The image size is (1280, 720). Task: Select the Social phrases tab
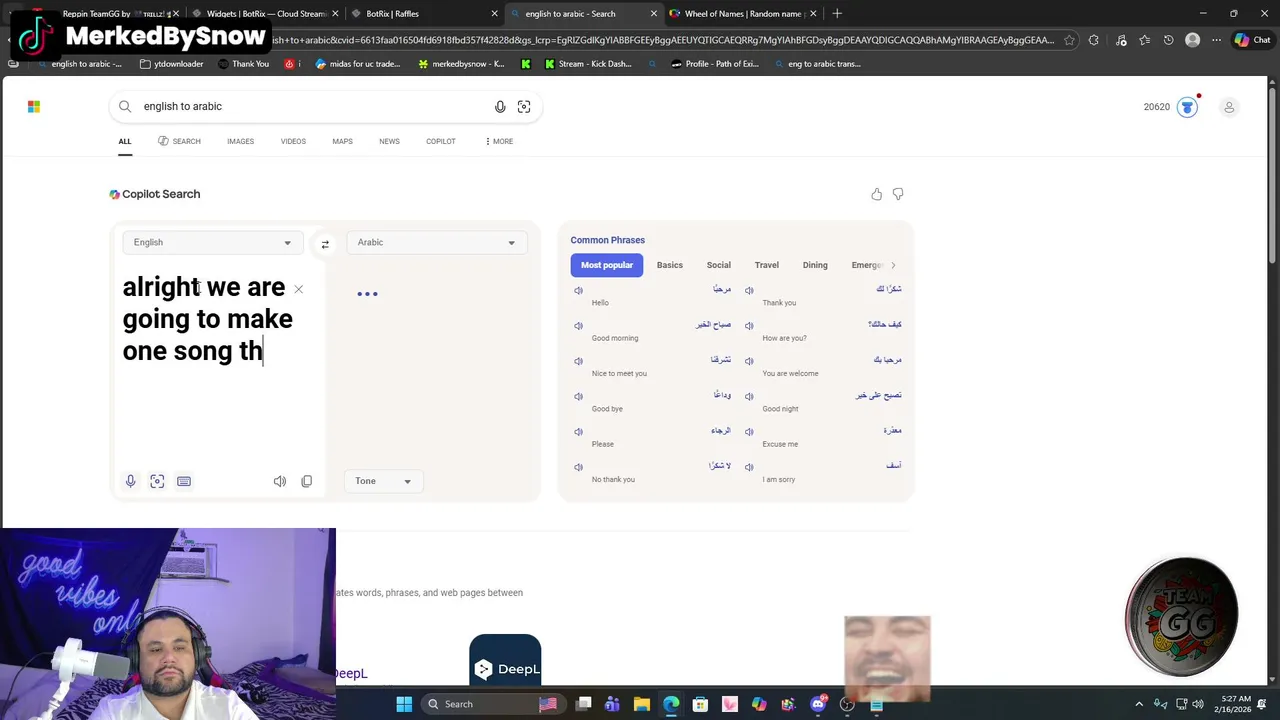[x=719, y=265]
